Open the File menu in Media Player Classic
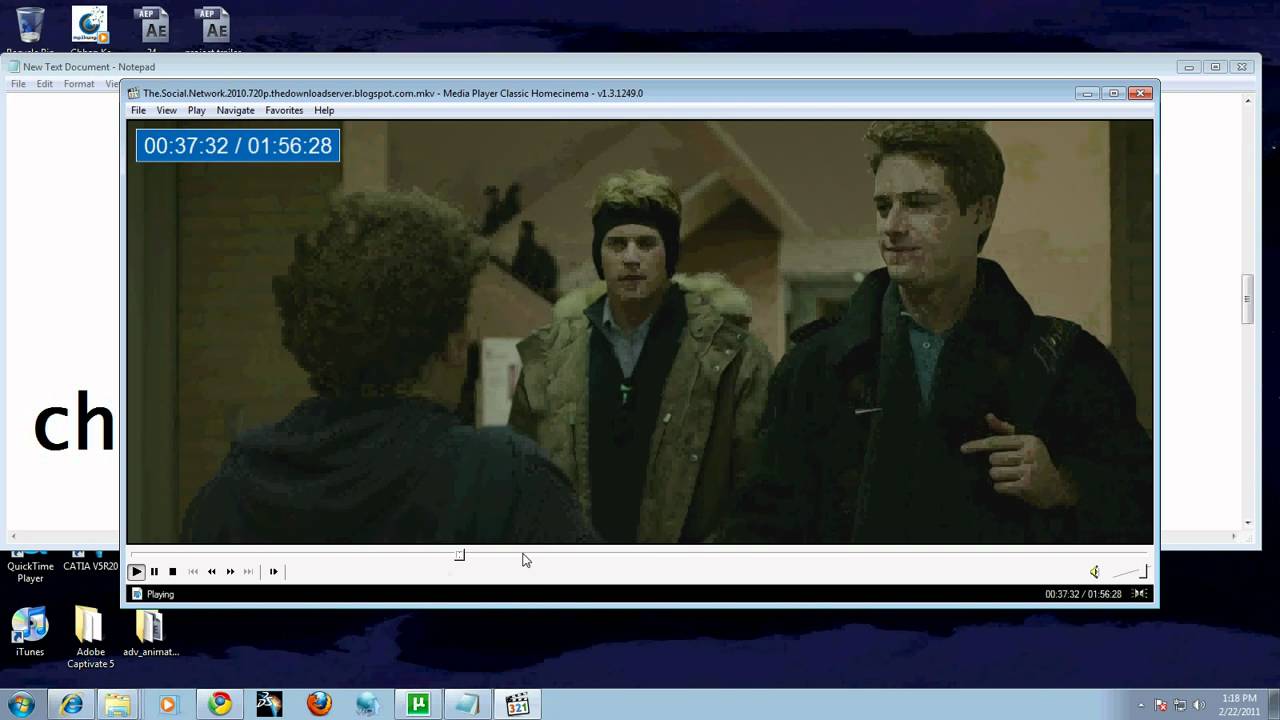Image resolution: width=1280 pixels, height=720 pixels. click(138, 110)
